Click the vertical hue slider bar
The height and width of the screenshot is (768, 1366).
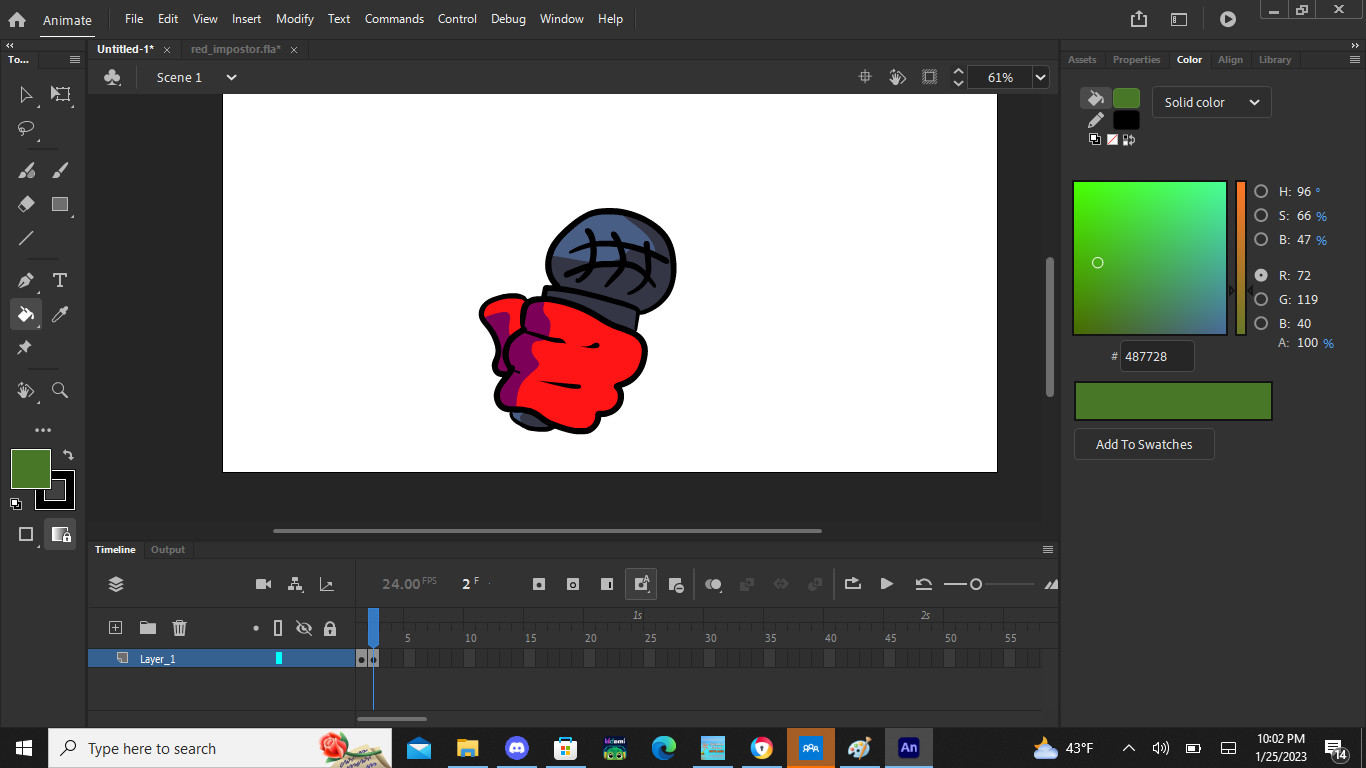[x=1241, y=258]
